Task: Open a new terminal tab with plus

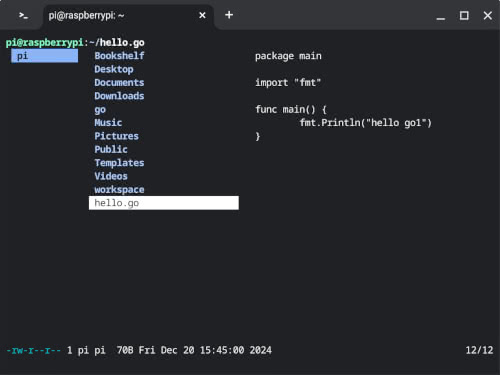Action: point(229,15)
